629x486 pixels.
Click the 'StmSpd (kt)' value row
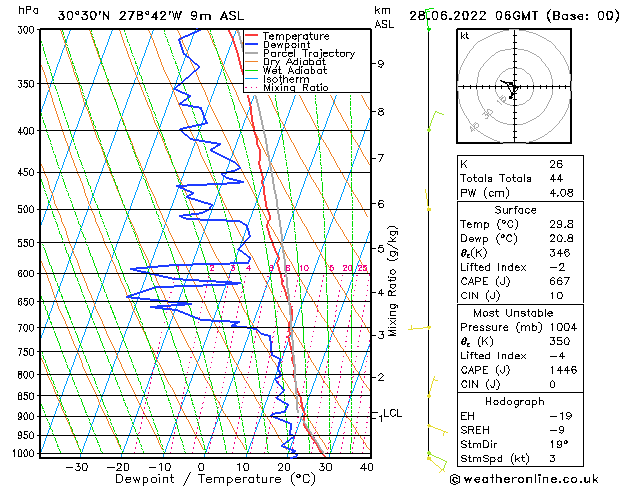520,458
